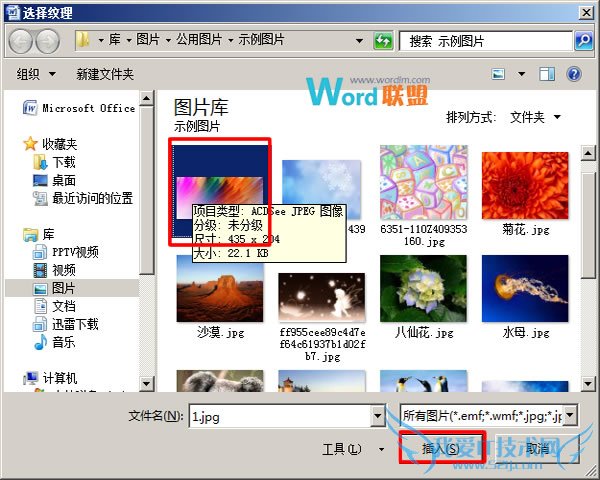Click the 6351-110Z409353160.jpg file name
Image resolution: width=600 pixels, height=480 pixels.
424,235
